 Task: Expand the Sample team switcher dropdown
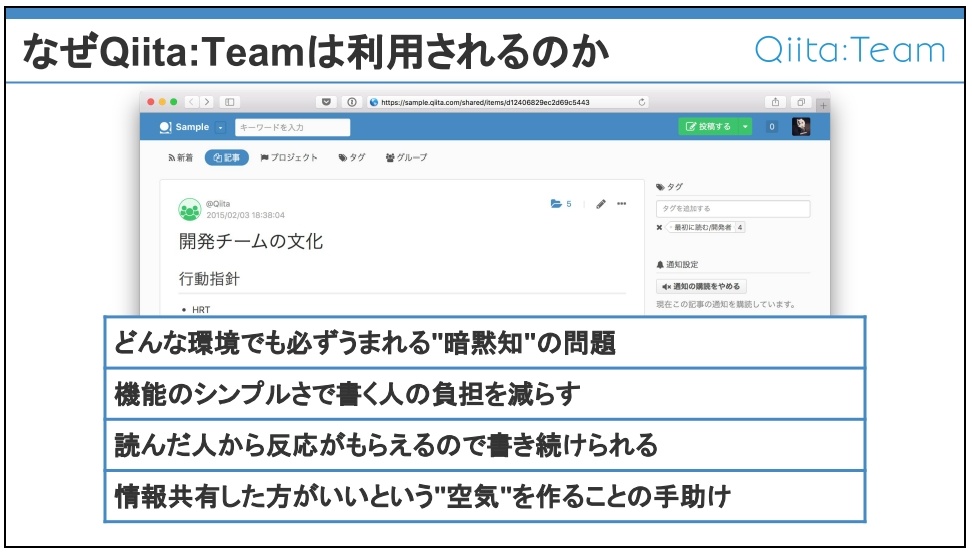tap(220, 127)
